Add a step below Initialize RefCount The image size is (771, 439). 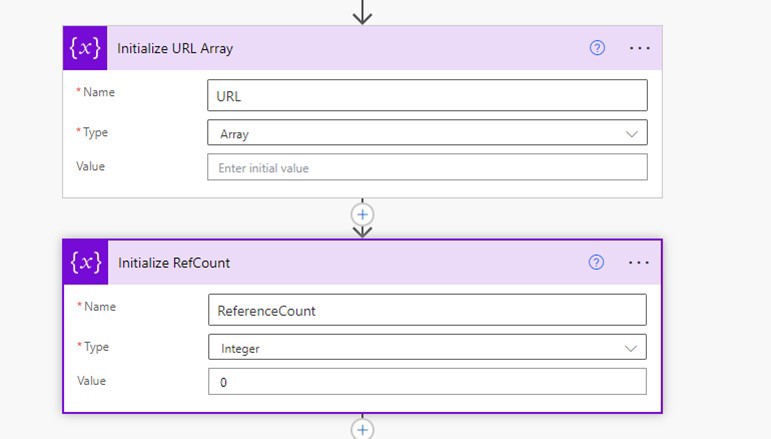pos(362,428)
